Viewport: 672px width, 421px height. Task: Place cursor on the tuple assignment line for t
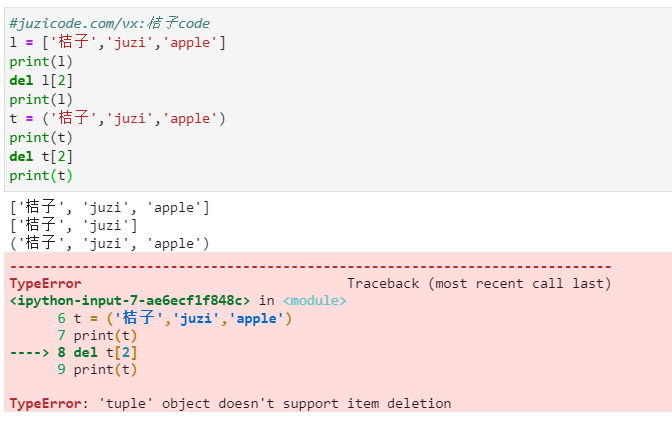(x=117, y=118)
